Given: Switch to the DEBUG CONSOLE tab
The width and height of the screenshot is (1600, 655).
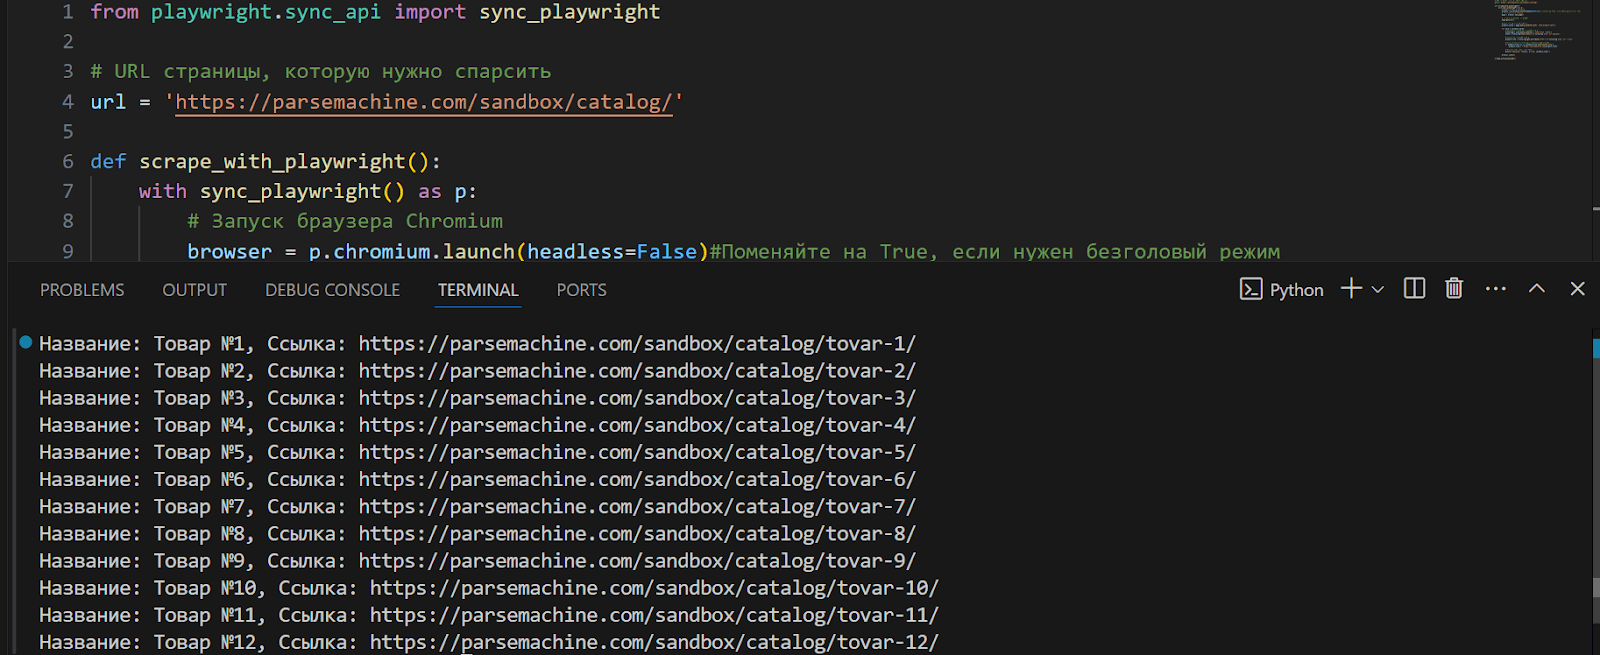Looking at the screenshot, I should [332, 290].
